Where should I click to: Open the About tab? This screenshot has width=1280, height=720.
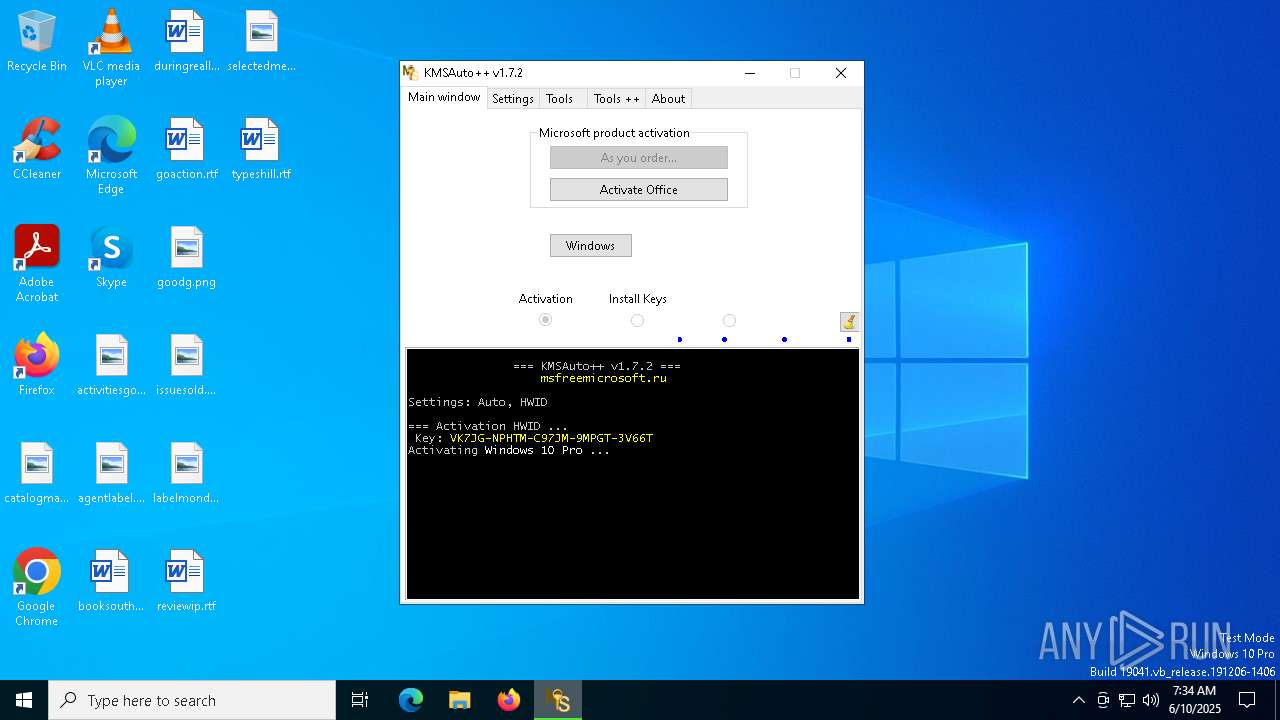pos(668,99)
